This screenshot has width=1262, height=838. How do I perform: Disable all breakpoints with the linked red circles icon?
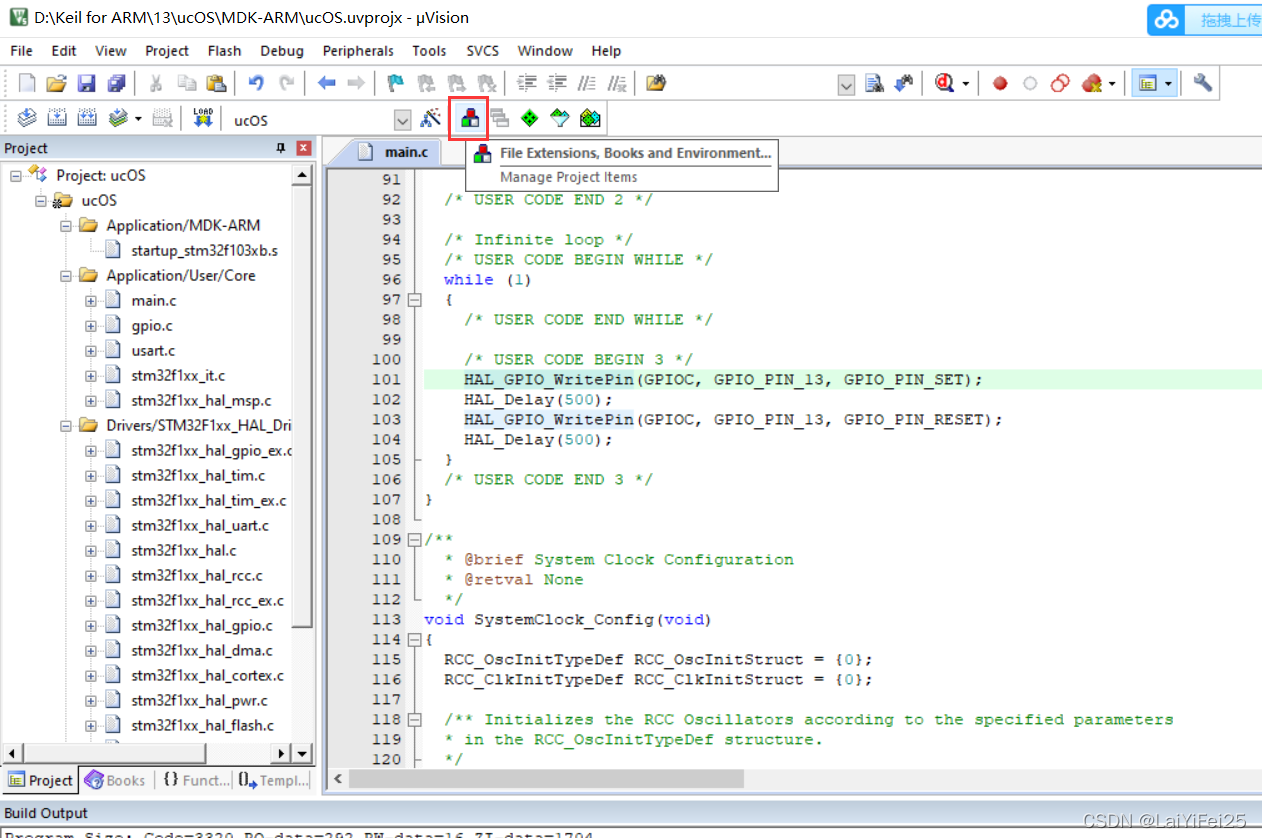pyautogui.click(x=1060, y=84)
